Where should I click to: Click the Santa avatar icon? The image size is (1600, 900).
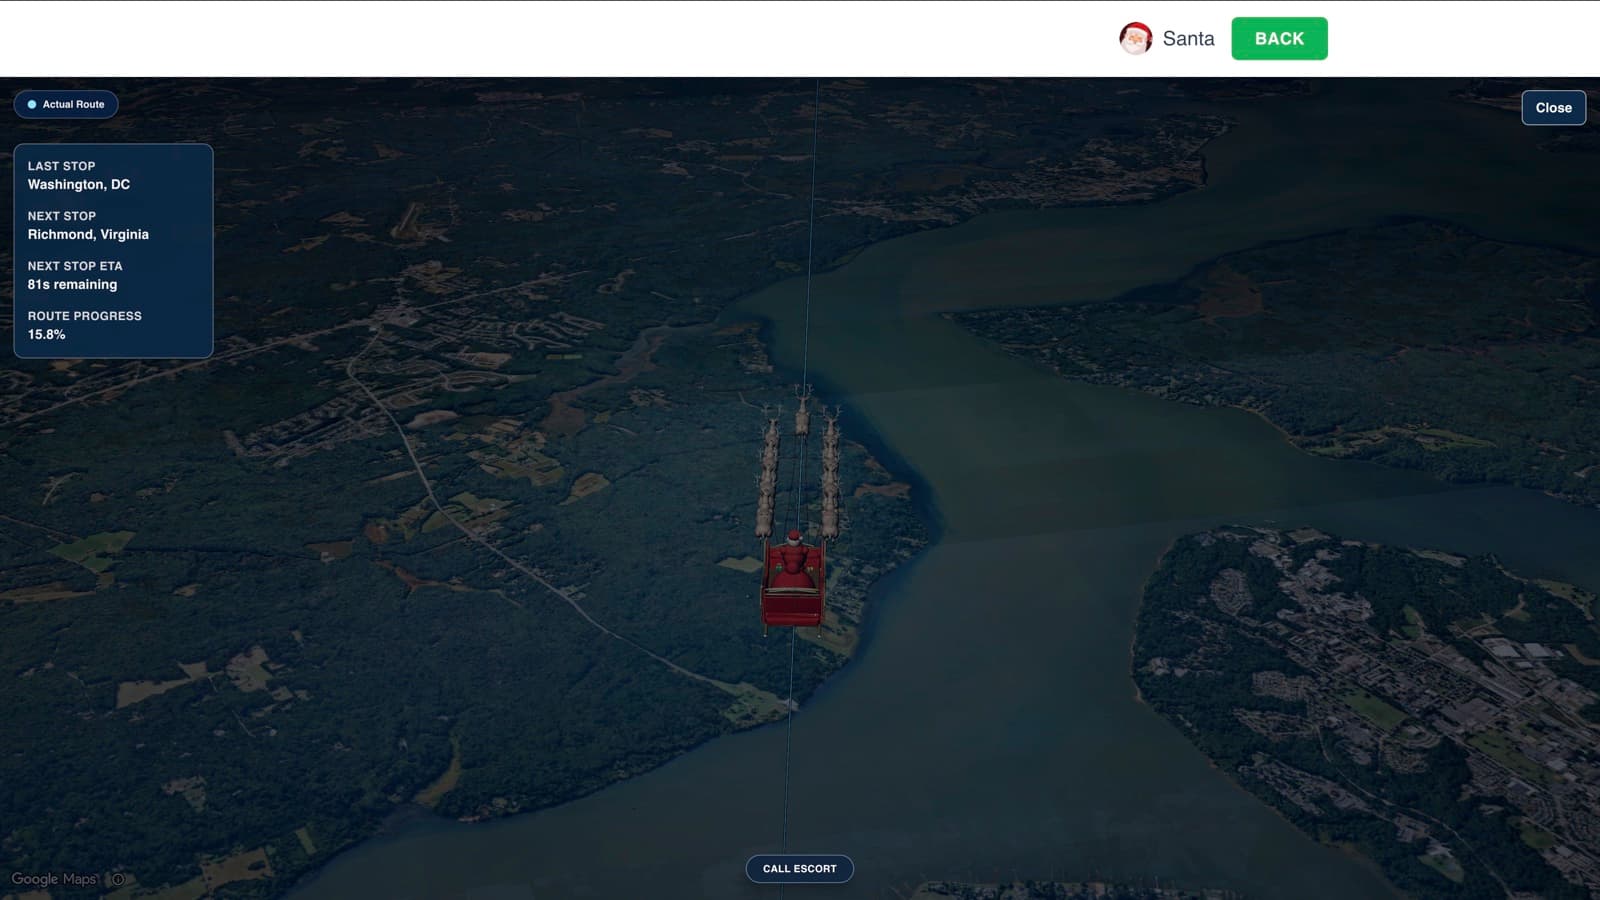(1135, 38)
